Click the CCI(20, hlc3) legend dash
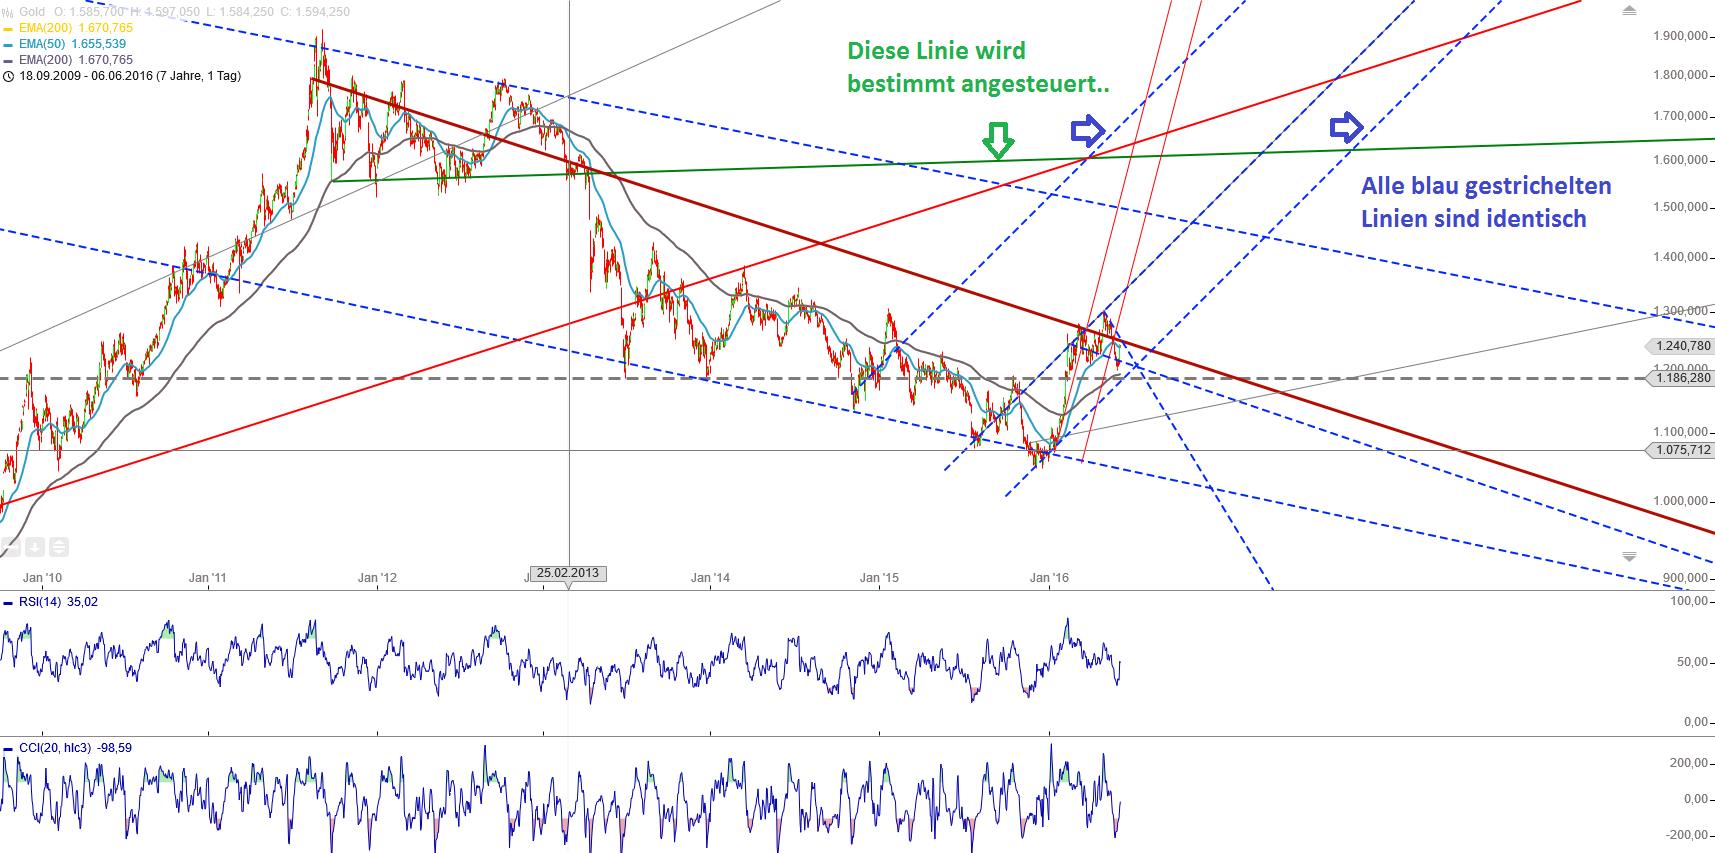The height and width of the screenshot is (853, 1715). tap(8, 749)
